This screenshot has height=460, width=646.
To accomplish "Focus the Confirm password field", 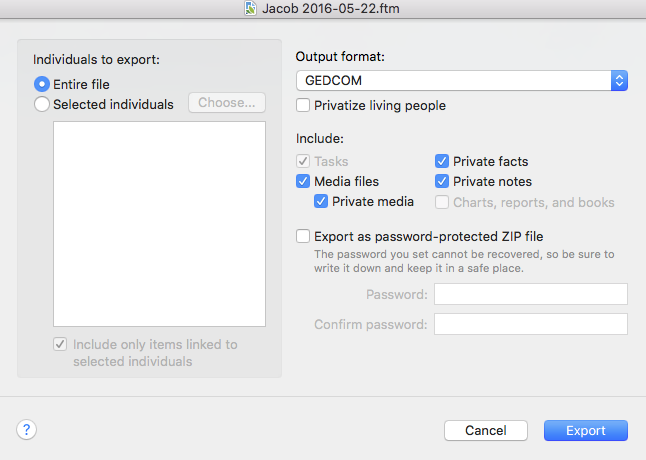I will 531,324.
